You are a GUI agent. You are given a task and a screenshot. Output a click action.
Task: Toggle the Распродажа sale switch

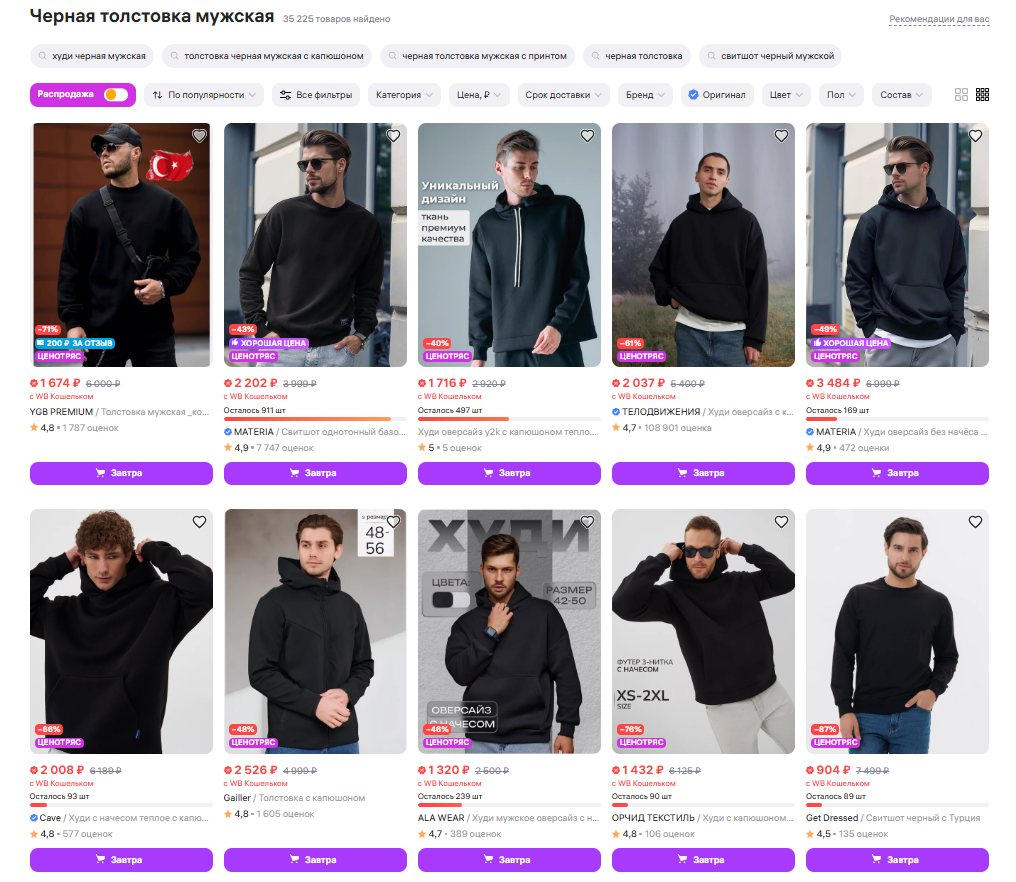(x=115, y=95)
